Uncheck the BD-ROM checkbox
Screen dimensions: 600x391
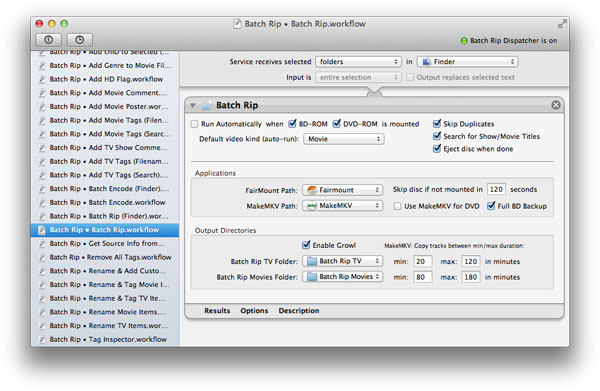[x=292, y=124]
